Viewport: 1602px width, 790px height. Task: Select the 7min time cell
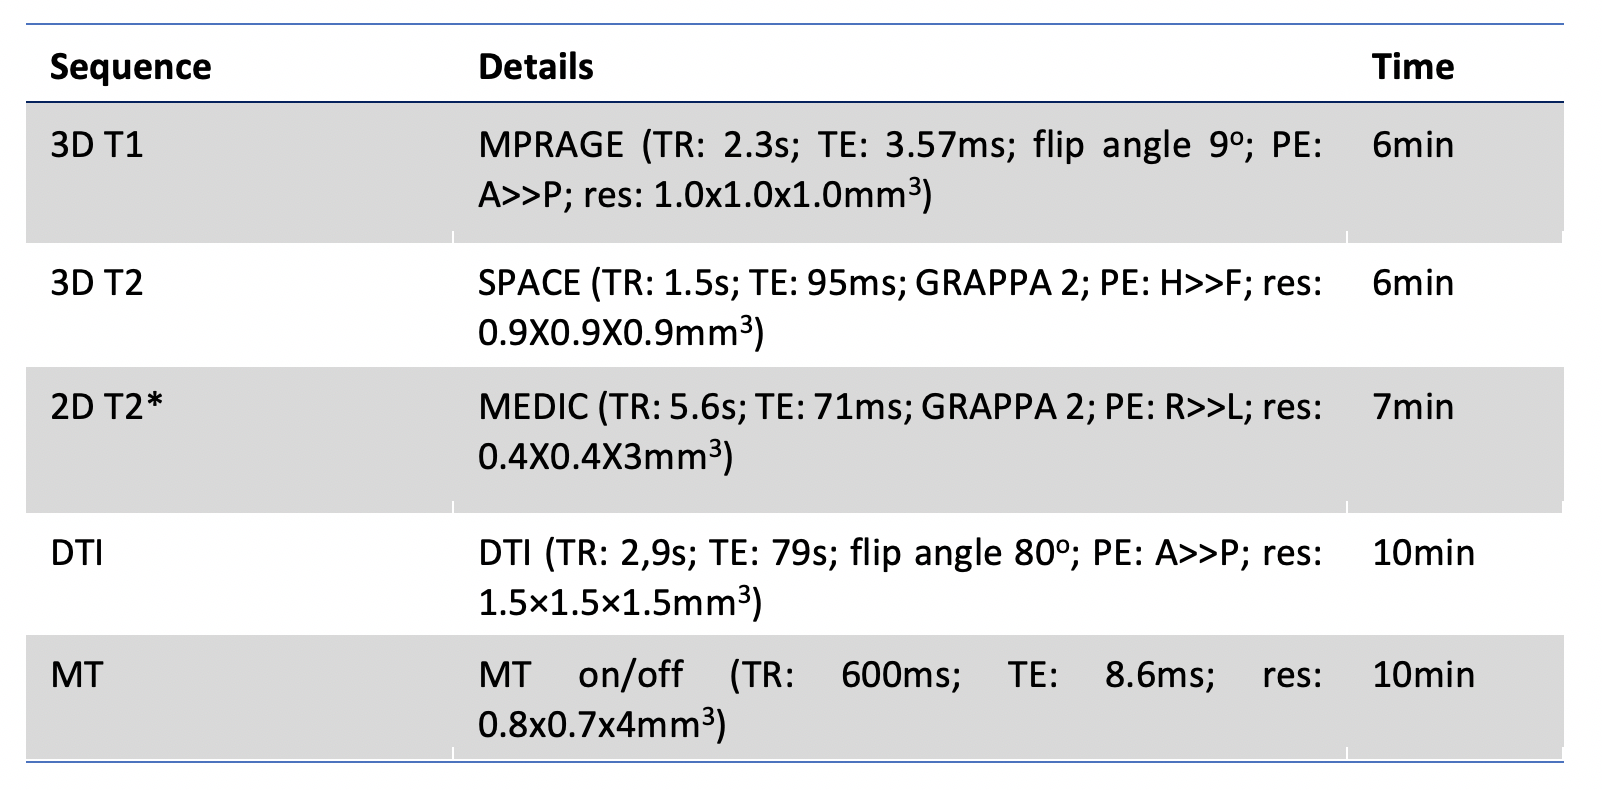click(x=1412, y=408)
